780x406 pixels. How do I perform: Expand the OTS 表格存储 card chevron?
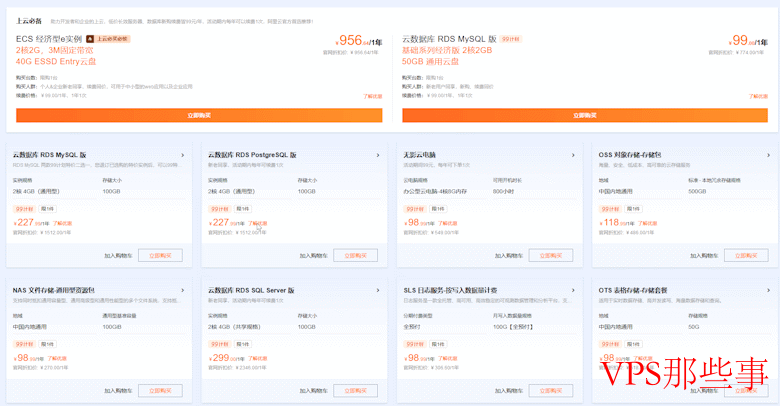(769, 291)
